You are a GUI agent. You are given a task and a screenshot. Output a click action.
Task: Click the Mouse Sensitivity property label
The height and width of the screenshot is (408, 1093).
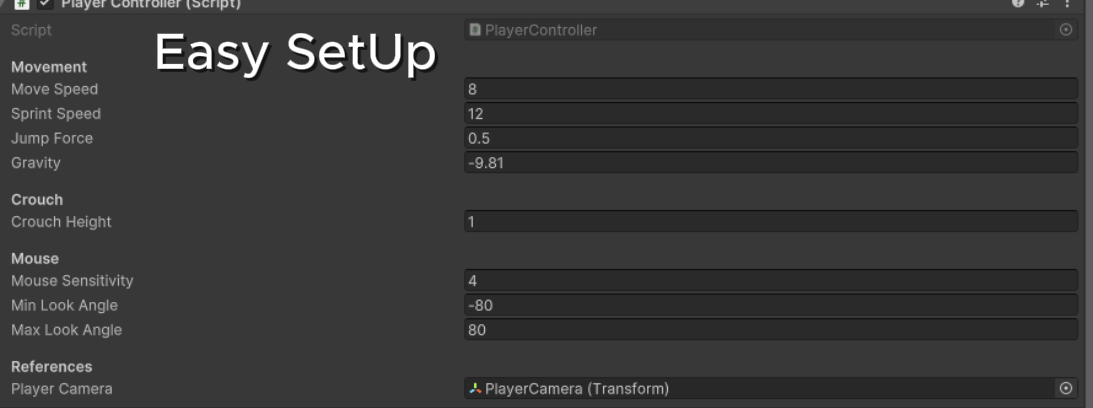pos(72,281)
